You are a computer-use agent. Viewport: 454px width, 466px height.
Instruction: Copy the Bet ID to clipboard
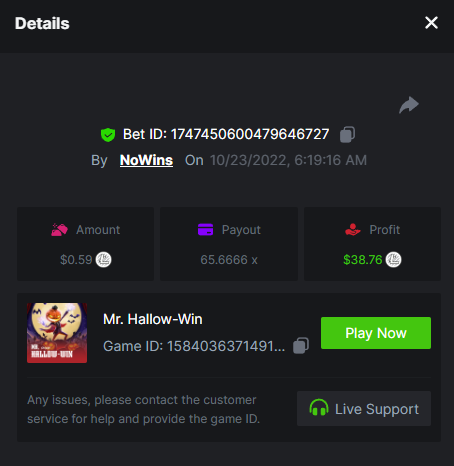(347, 135)
